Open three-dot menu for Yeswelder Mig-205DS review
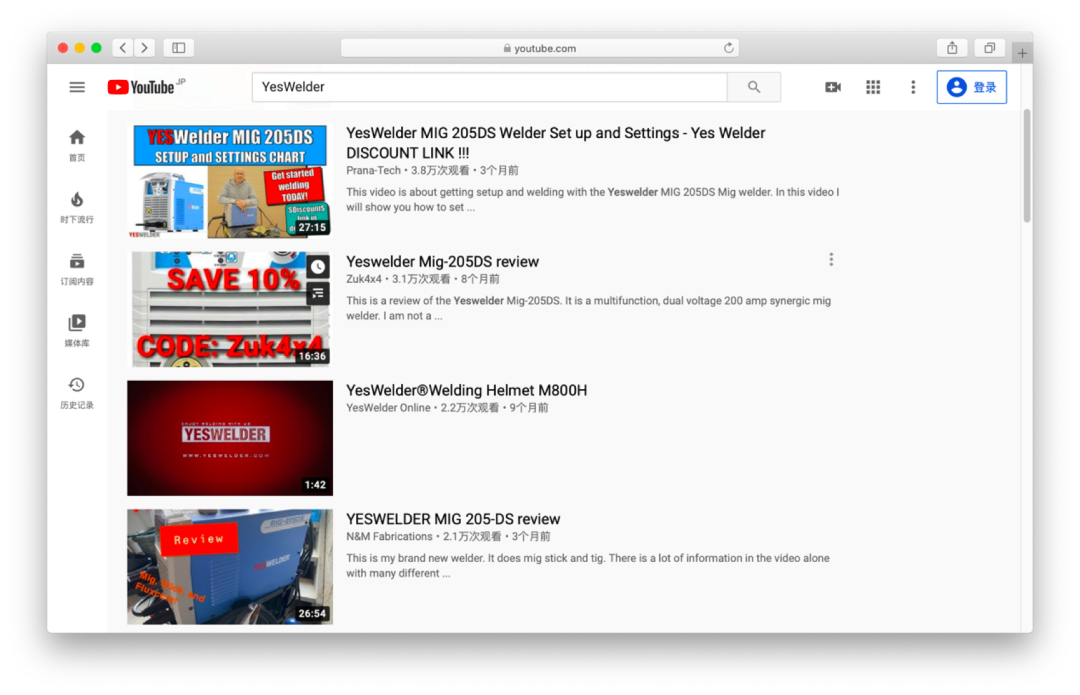The image size is (1080, 695). click(831, 260)
